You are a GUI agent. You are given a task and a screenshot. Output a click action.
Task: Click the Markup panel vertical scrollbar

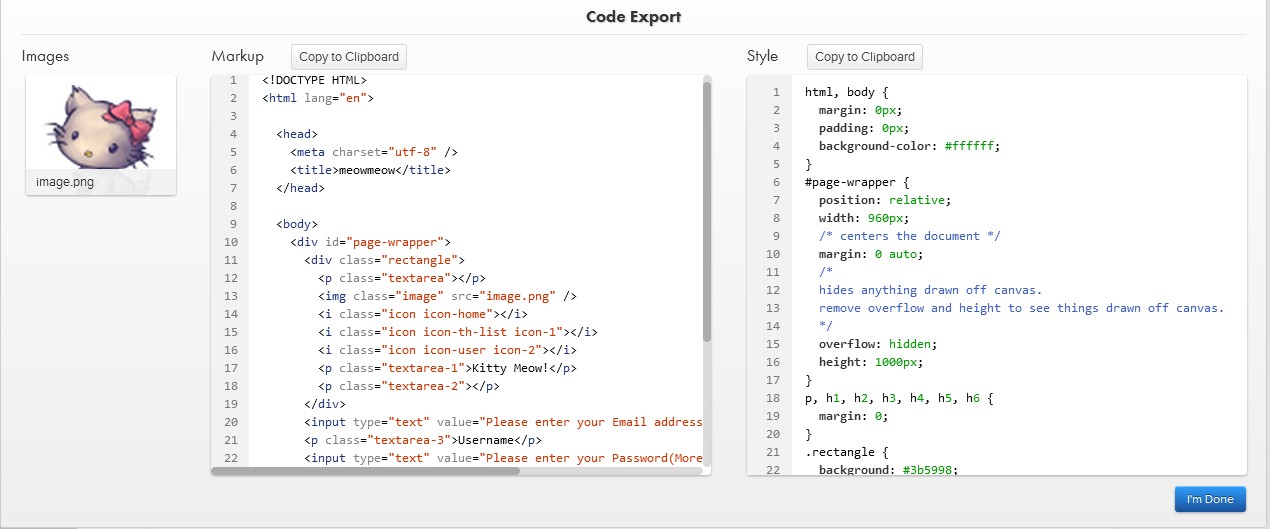click(x=707, y=212)
